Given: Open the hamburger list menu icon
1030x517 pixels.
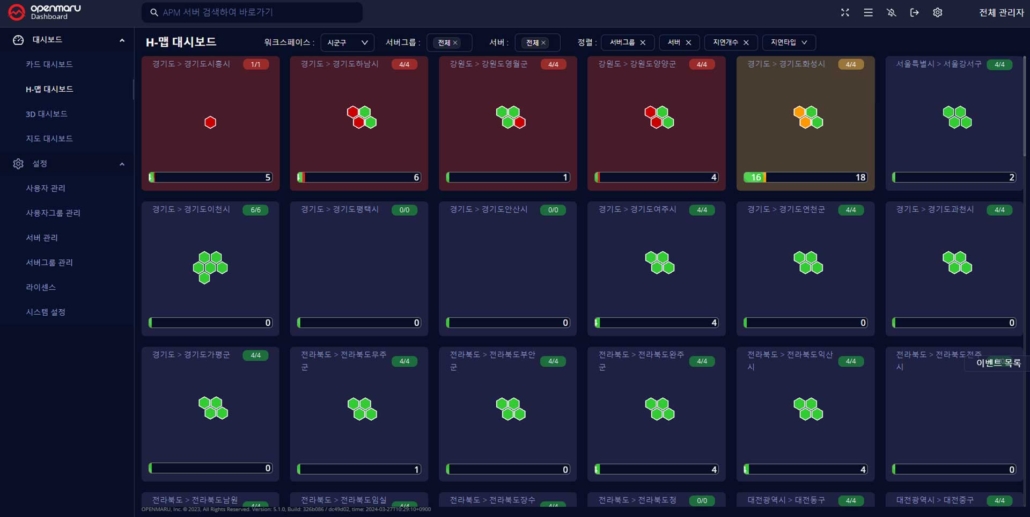Looking at the screenshot, I should click(868, 12).
